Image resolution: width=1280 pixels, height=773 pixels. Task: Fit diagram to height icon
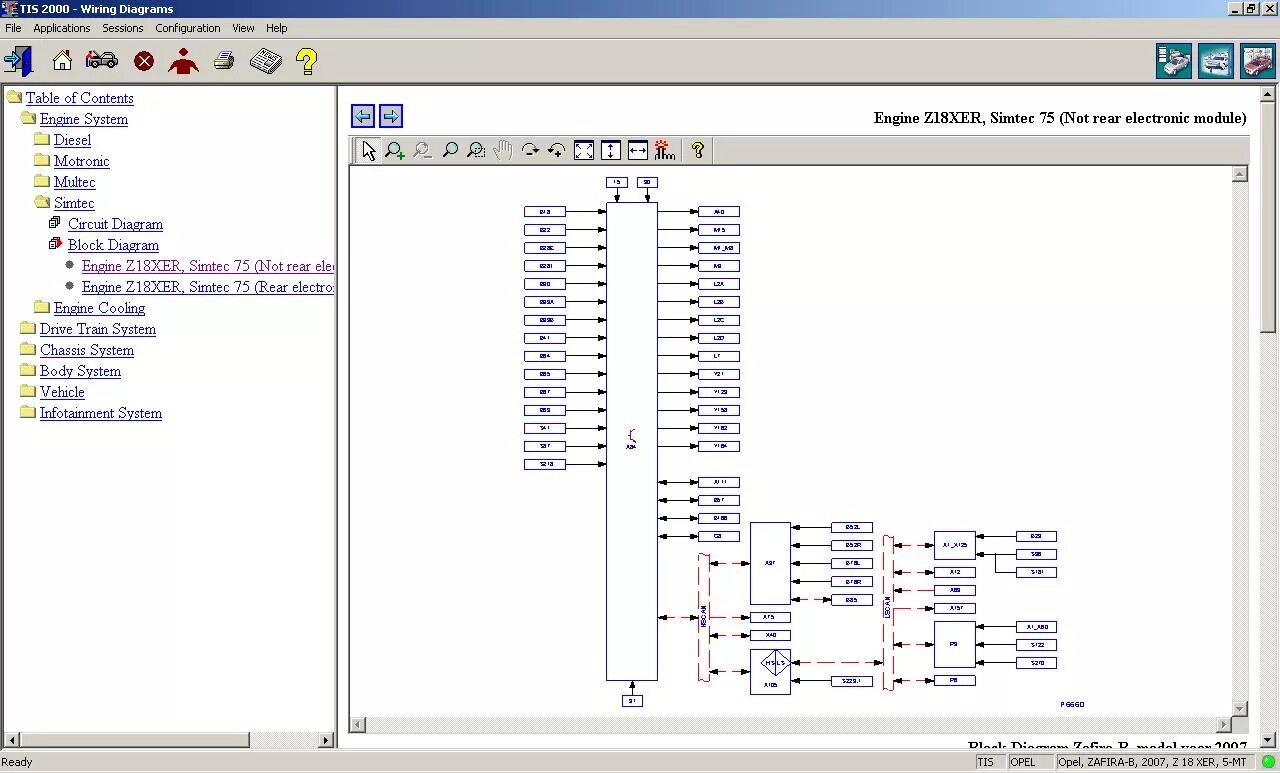pos(611,150)
